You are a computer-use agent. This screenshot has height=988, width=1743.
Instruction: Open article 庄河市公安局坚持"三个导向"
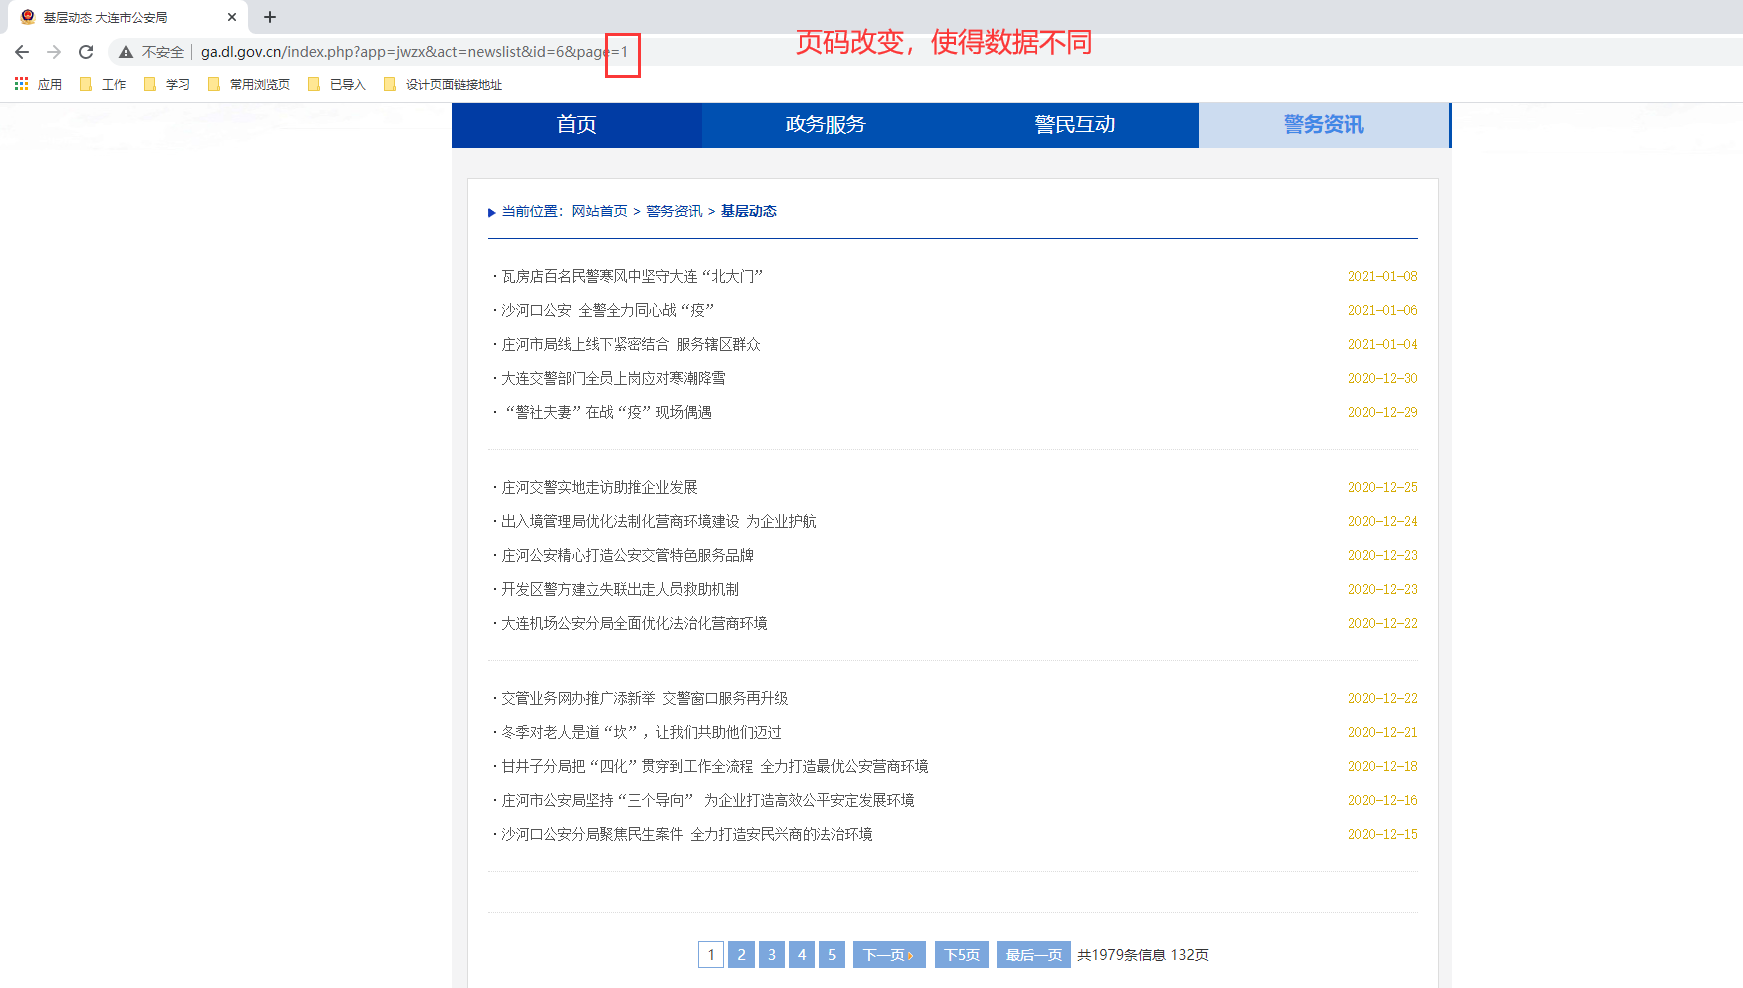pos(708,800)
